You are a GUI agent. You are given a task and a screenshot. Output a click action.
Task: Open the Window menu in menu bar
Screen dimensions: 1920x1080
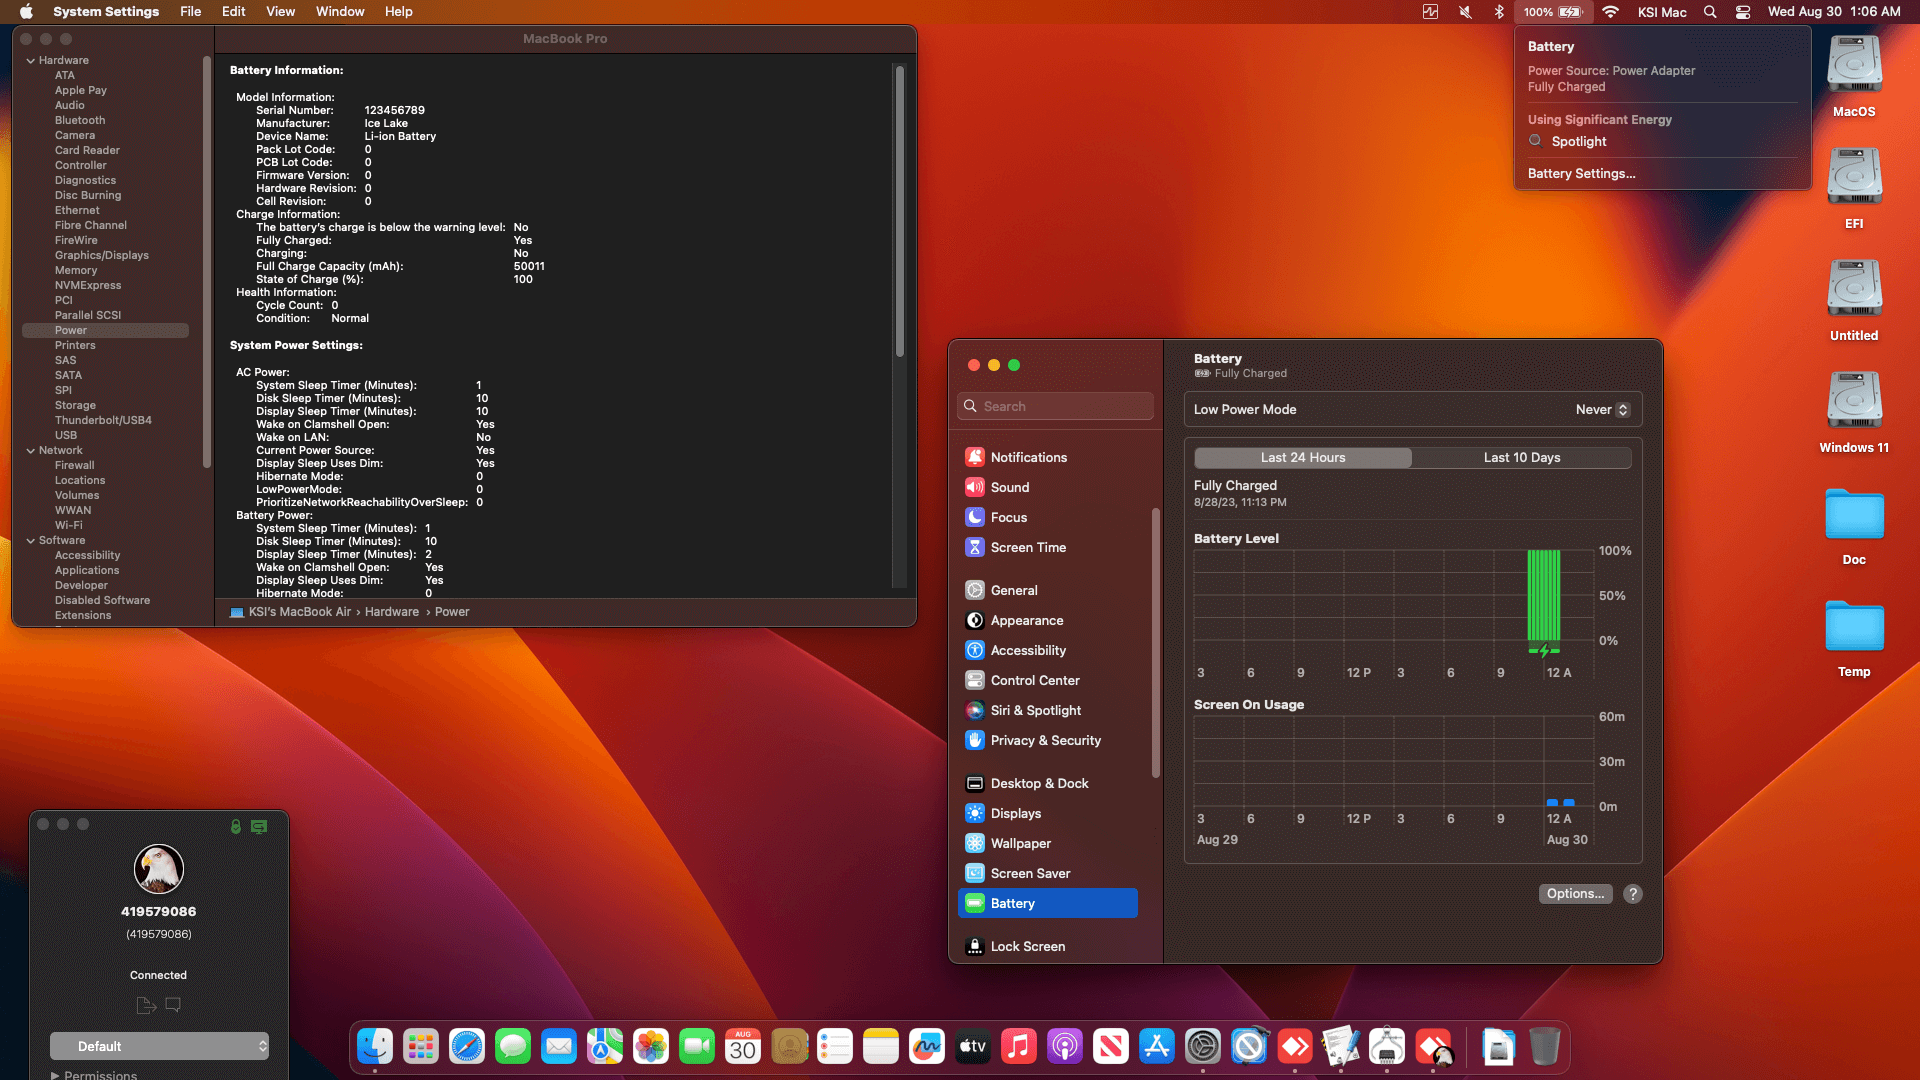tap(339, 12)
